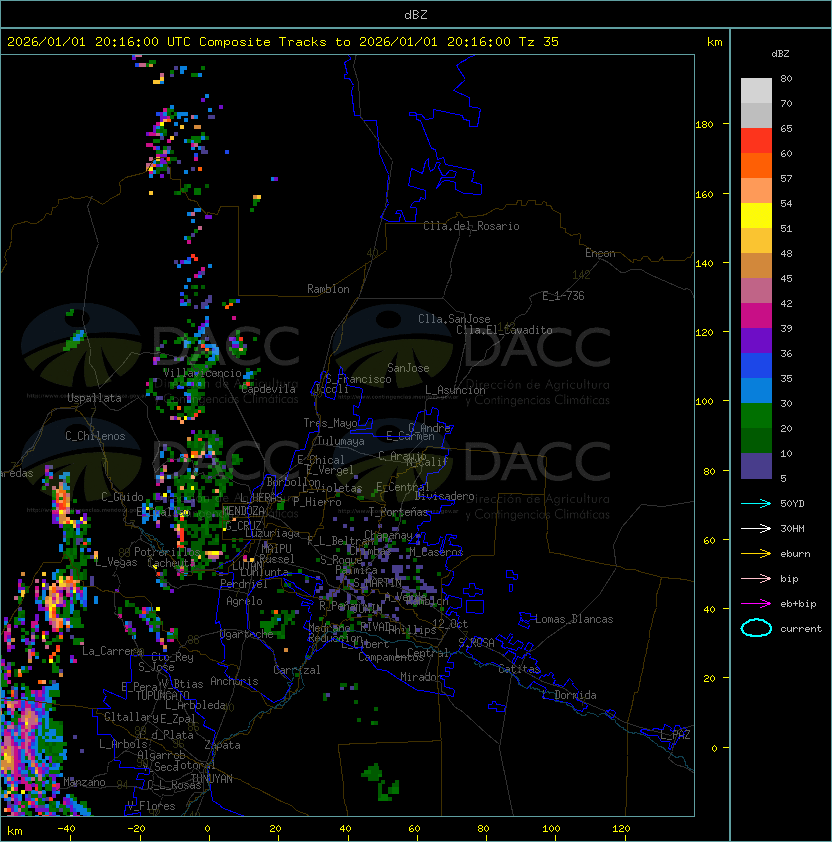Click the 'Ugarteche' place label

[x=247, y=634]
